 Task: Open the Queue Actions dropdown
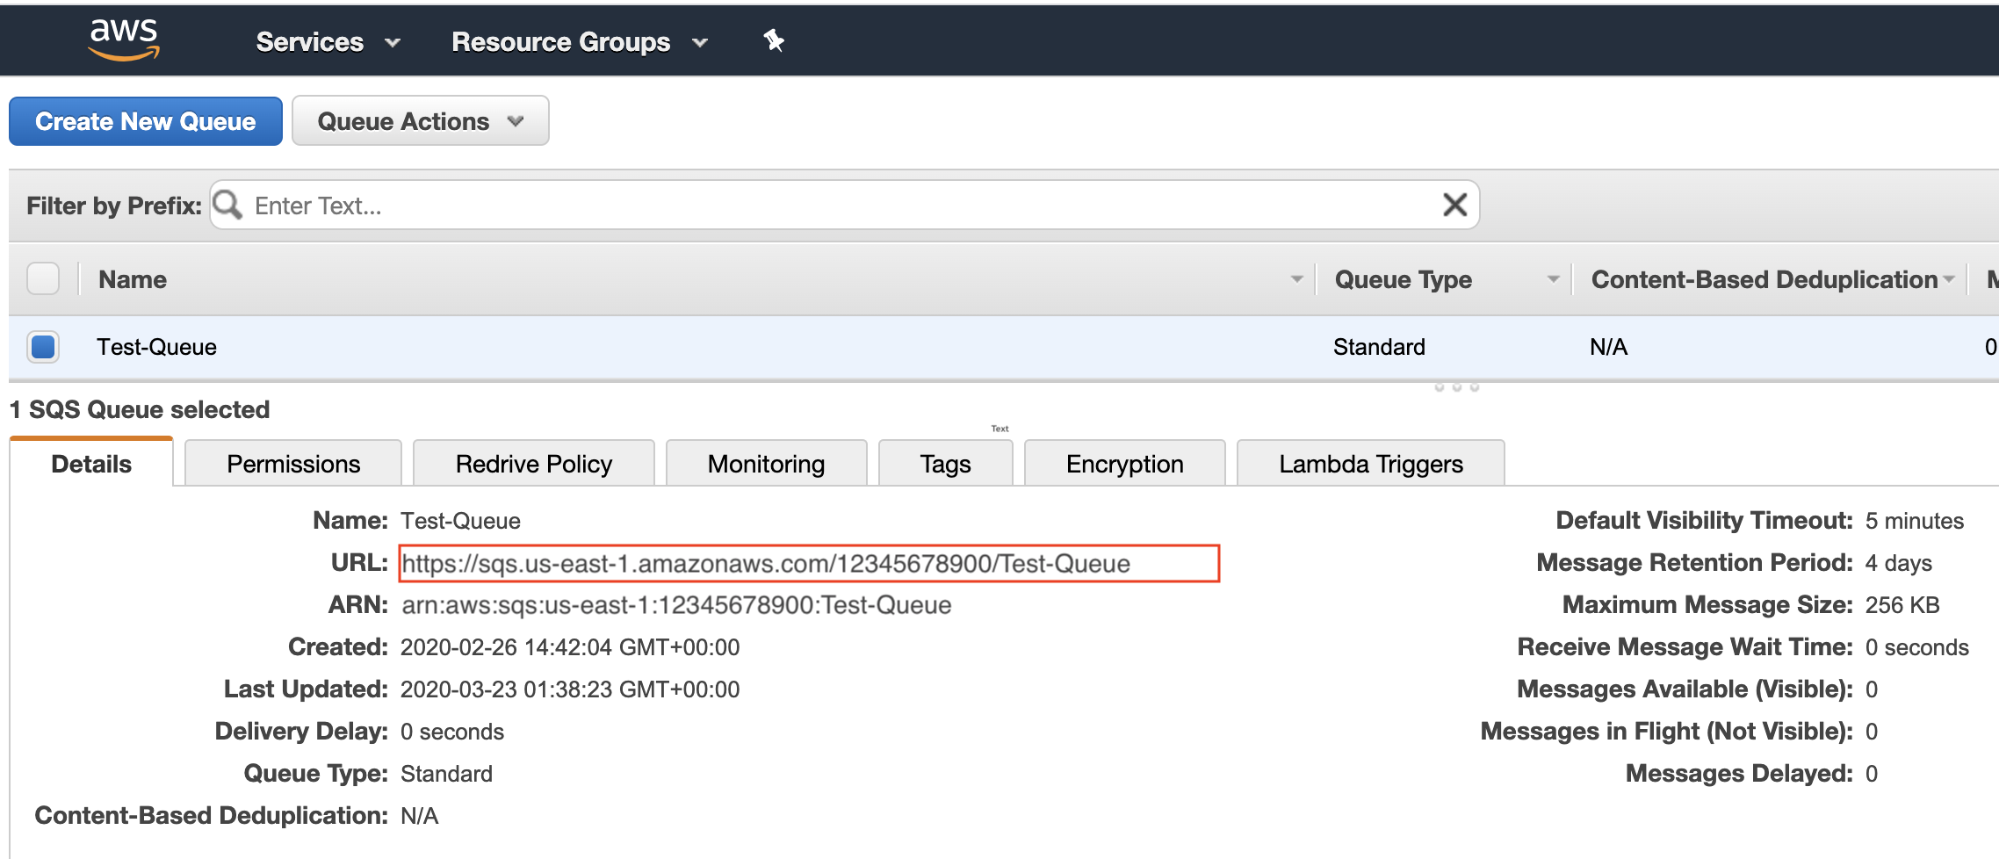tap(420, 121)
